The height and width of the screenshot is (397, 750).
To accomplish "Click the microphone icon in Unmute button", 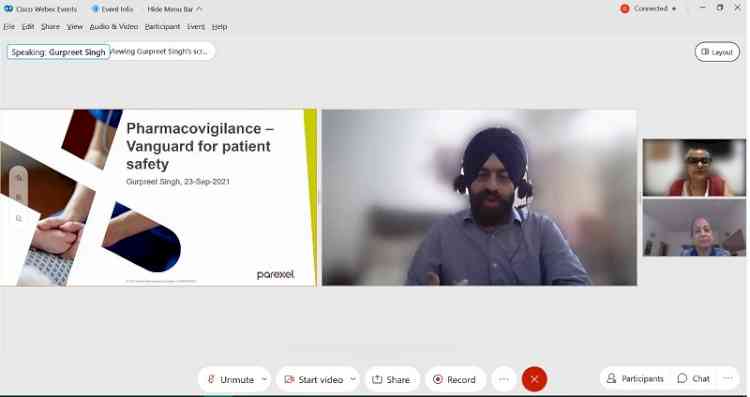I will (211, 379).
